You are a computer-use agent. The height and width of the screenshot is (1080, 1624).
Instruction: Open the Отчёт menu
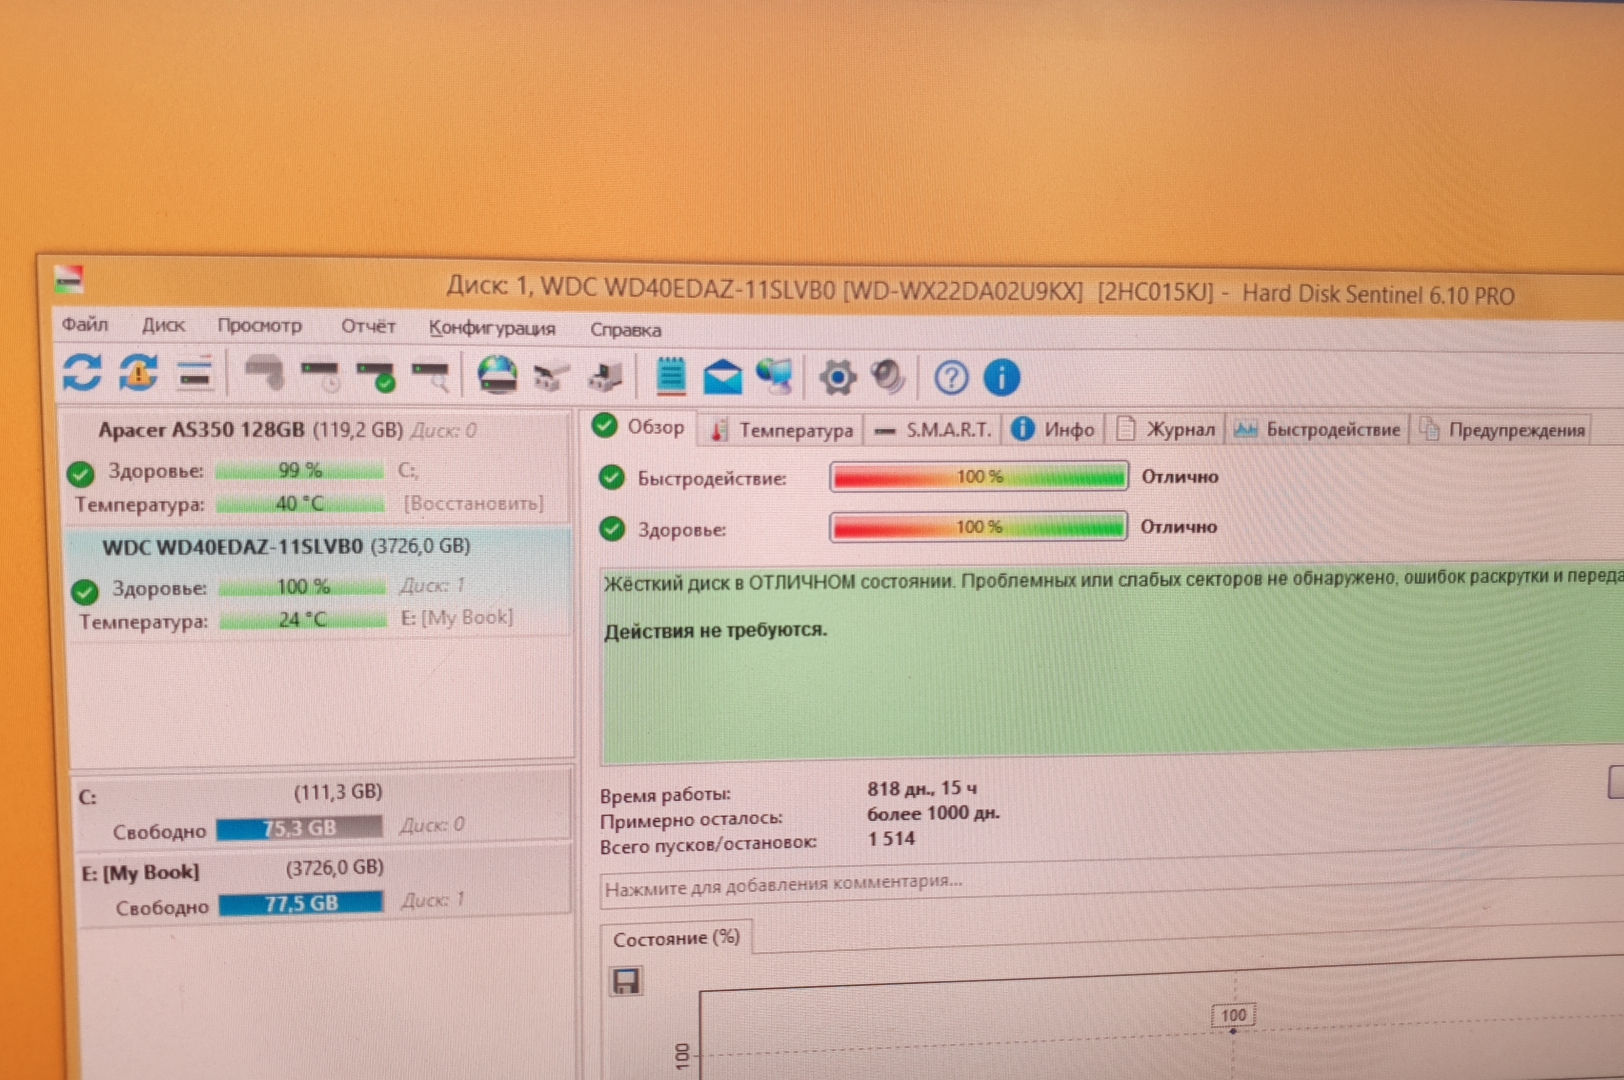click(368, 327)
